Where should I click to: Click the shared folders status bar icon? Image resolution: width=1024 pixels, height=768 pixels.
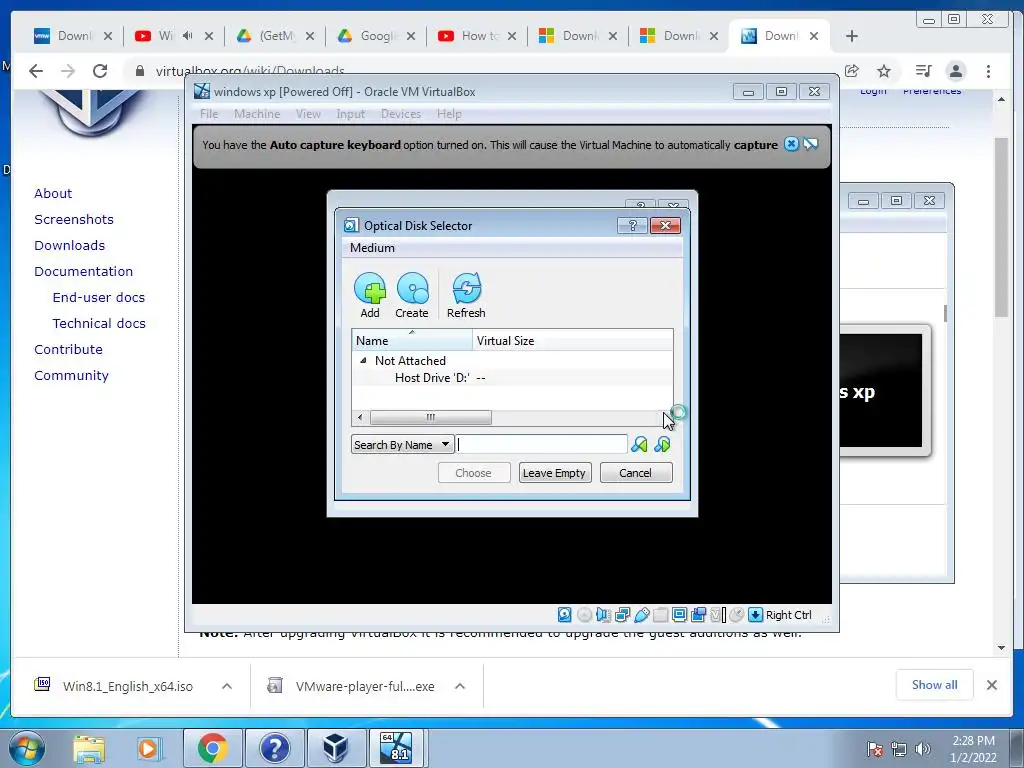point(661,615)
